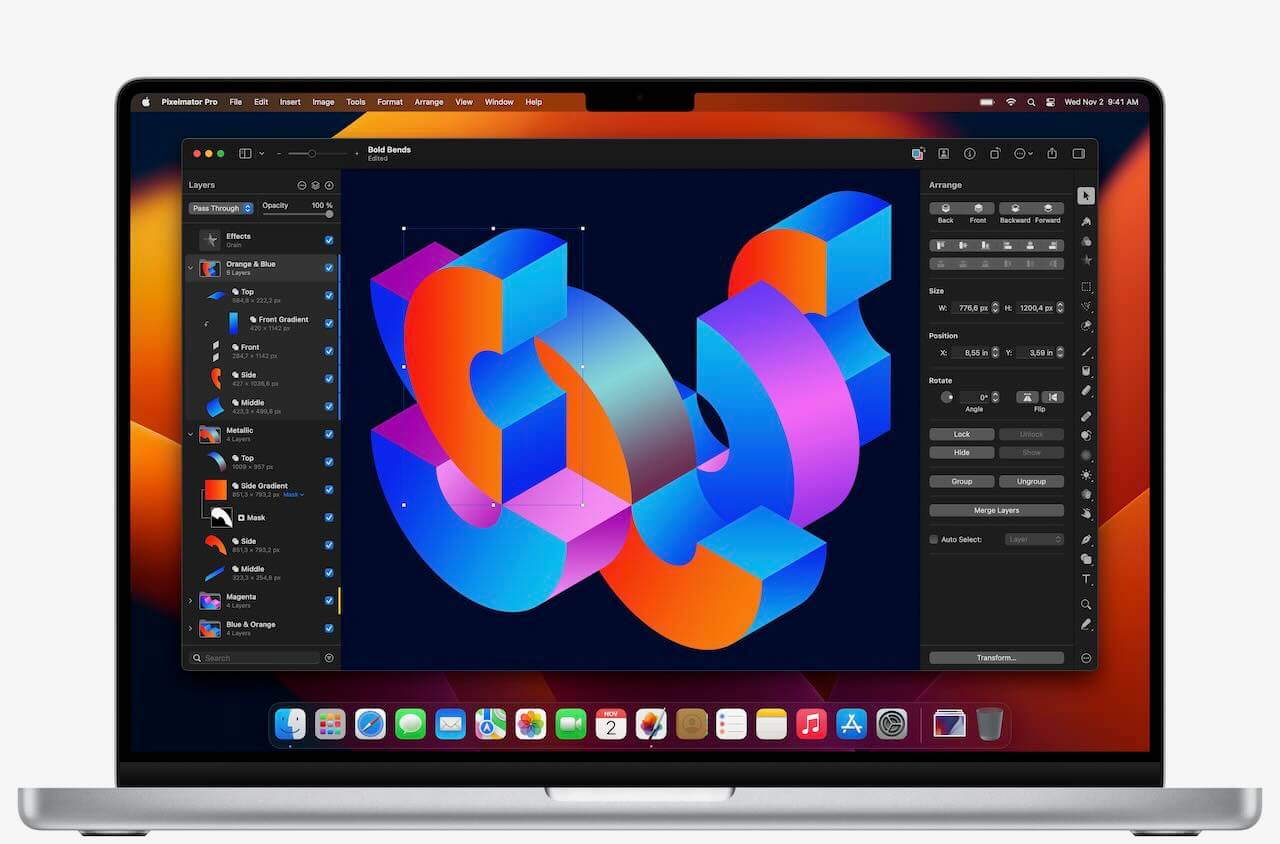Viewport: 1280px width, 844px height.
Task: Open the Pass Through blend mode dropdown
Action: (221, 208)
